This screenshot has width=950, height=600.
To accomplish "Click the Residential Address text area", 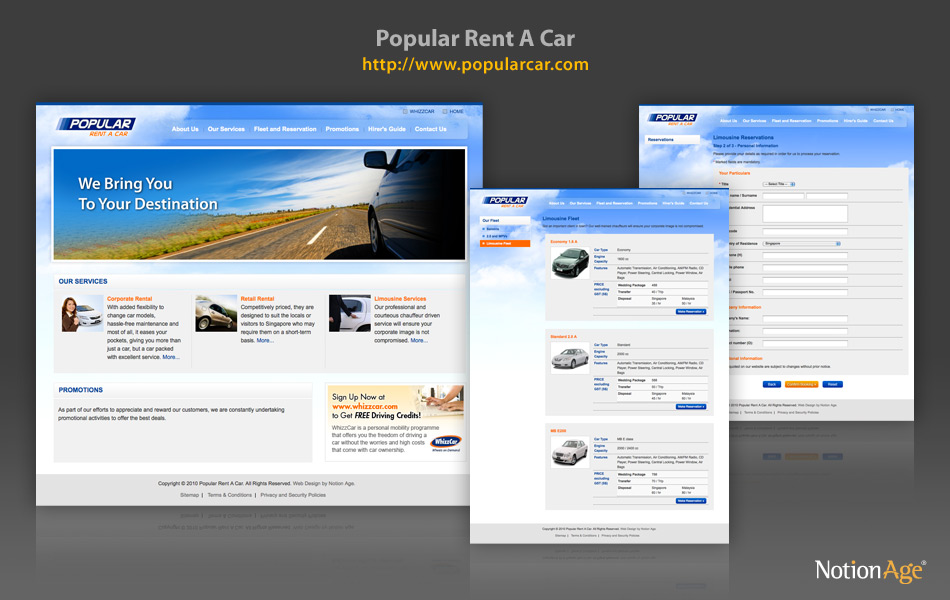I will coord(805,213).
